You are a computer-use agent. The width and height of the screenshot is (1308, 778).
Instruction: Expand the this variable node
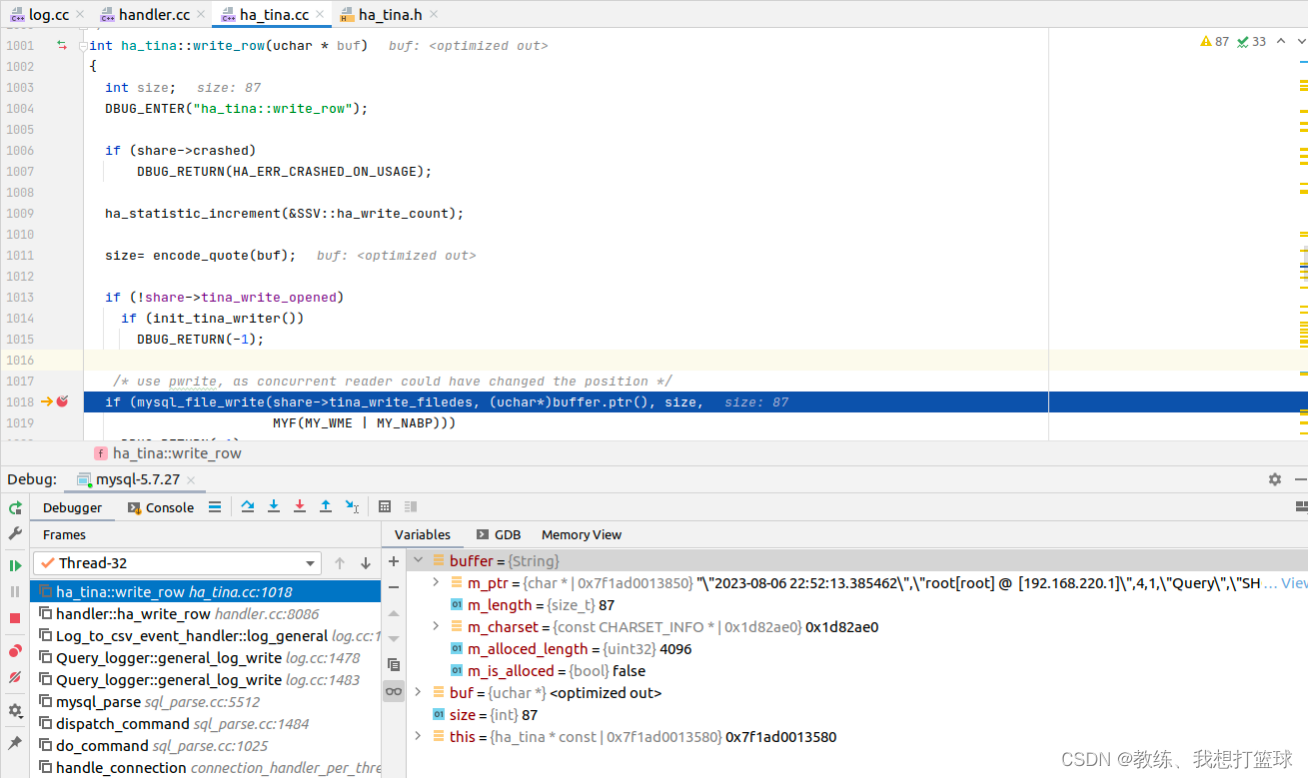click(x=418, y=736)
